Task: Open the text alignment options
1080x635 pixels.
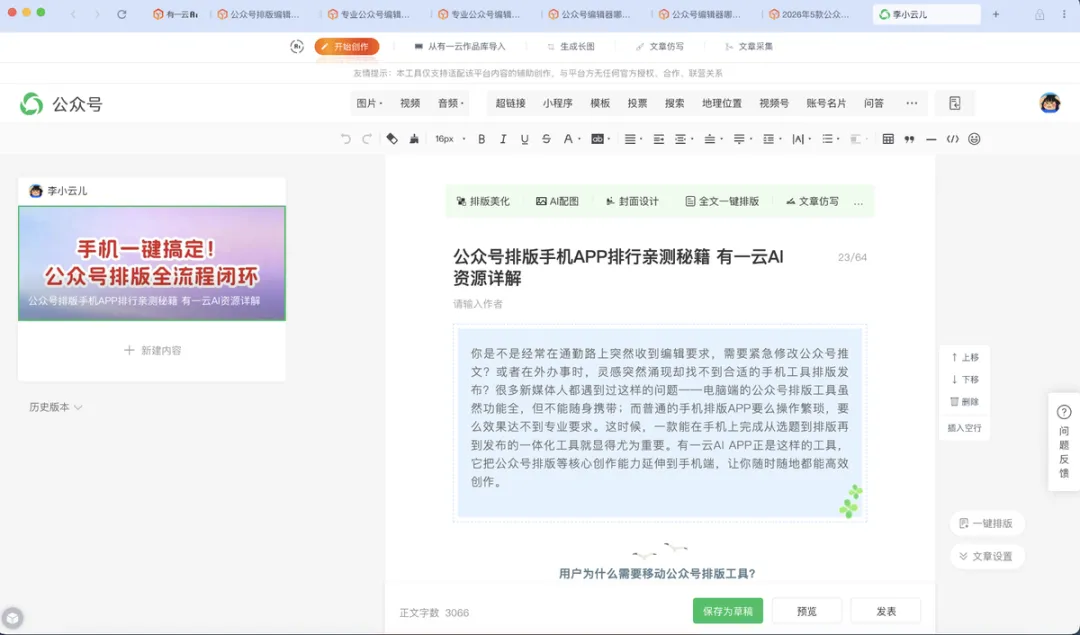Action: click(630, 139)
